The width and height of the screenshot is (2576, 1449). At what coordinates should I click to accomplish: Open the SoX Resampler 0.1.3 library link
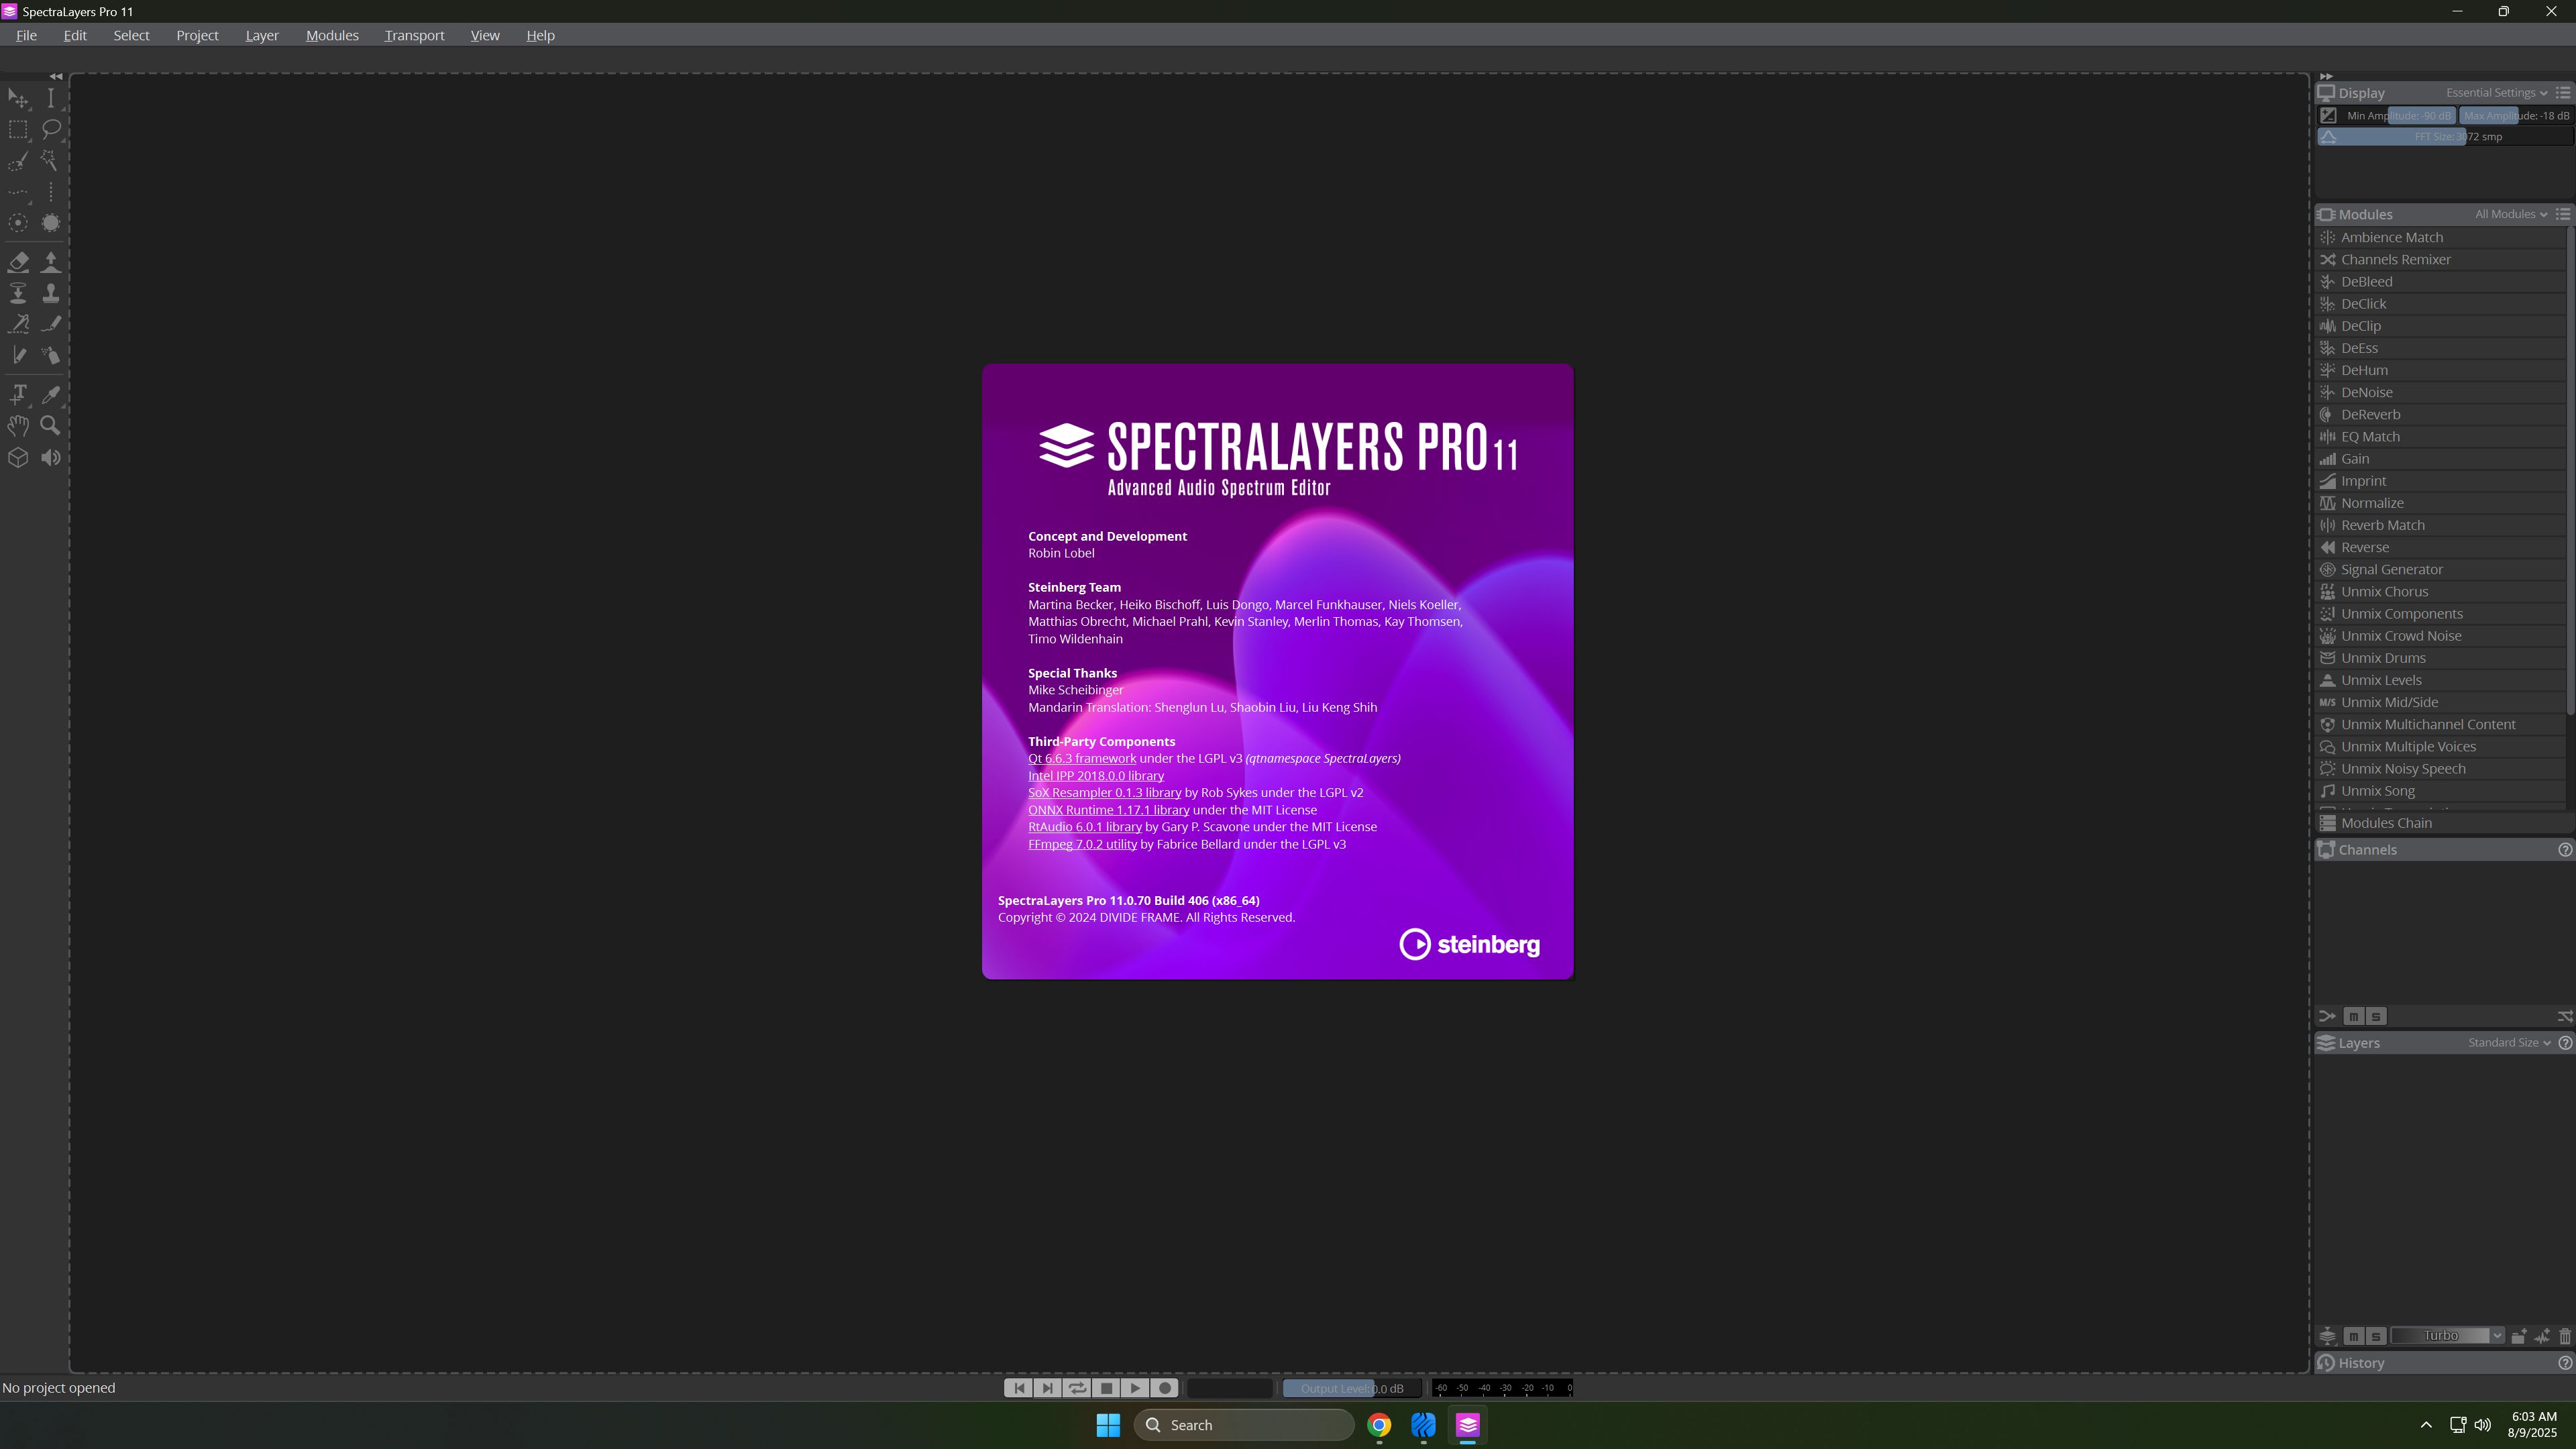click(x=1104, y=793)
